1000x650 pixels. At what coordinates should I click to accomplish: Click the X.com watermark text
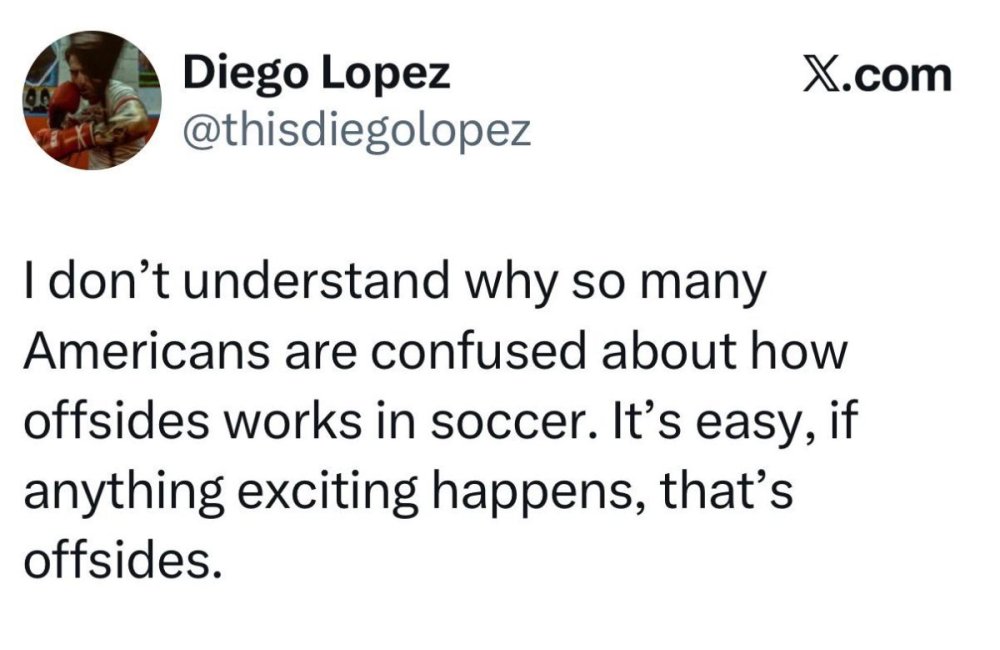tap(877, 76)
